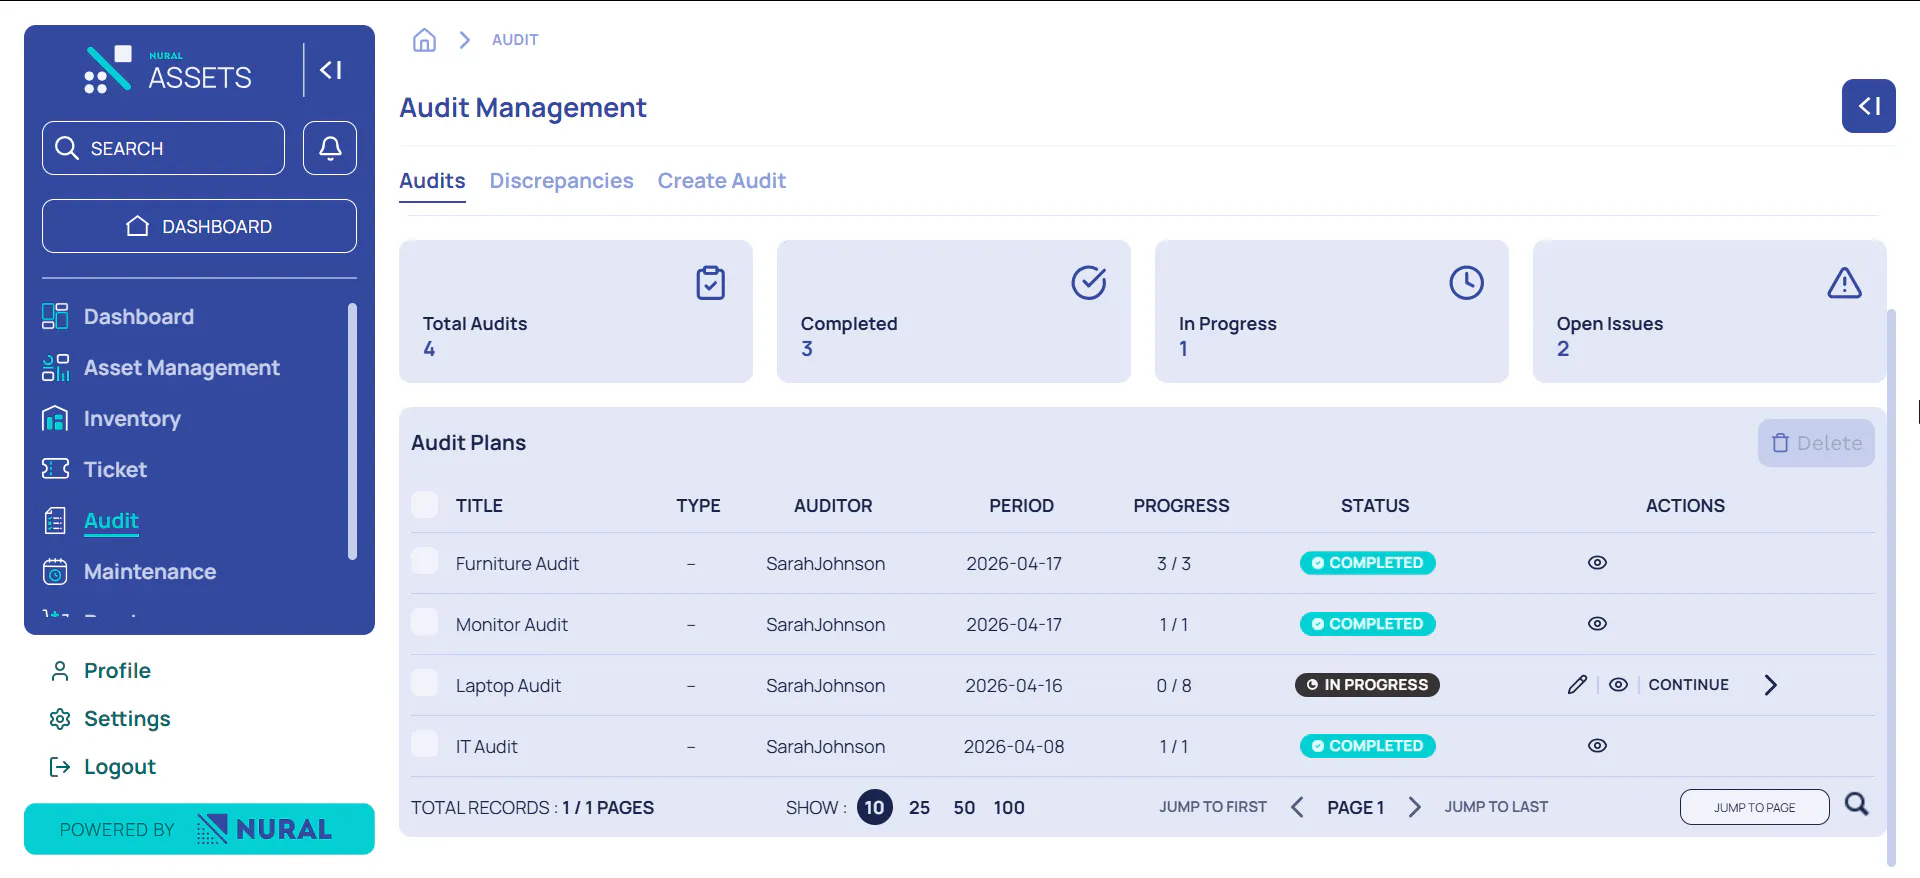Click the Profile person icon
This screenshot has height=878, width=1920.
coord(60,671)
